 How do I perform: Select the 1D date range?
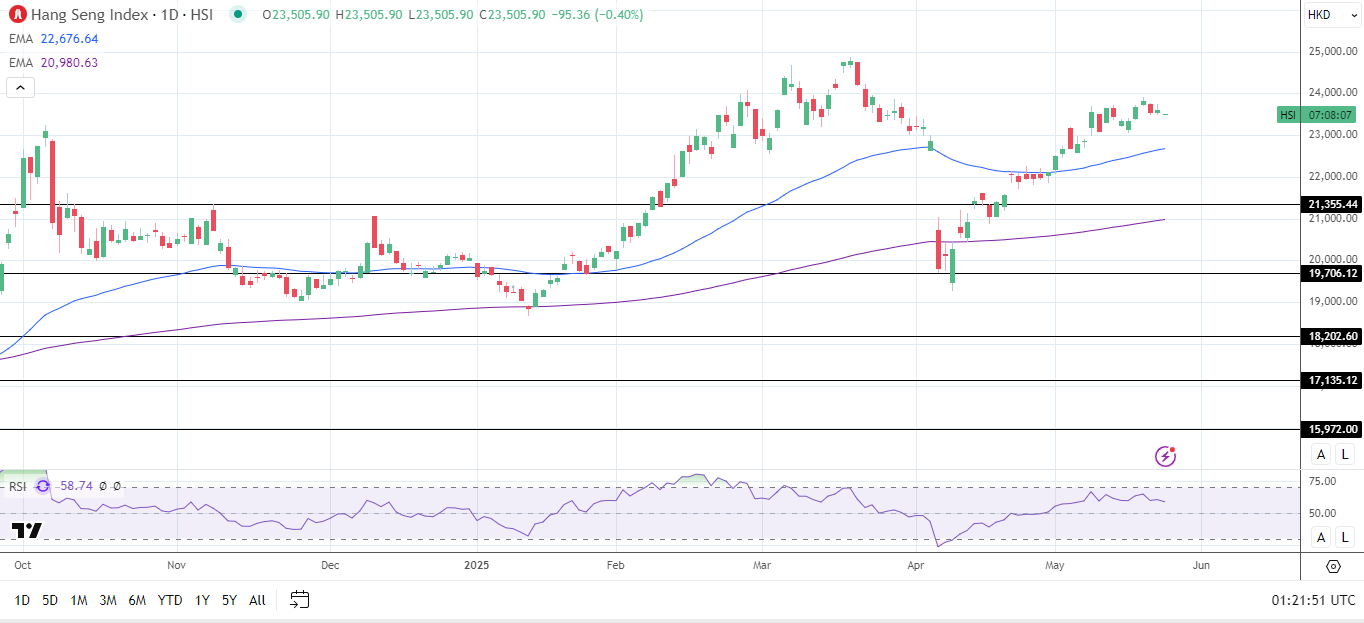pyautogui.click(x=22, y=600)
